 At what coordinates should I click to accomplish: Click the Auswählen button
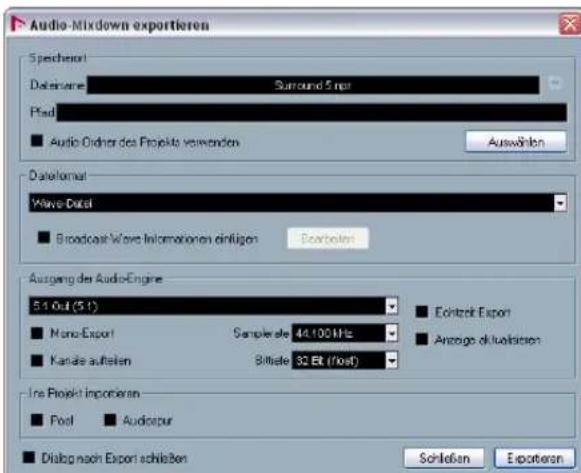coord(516,142)
